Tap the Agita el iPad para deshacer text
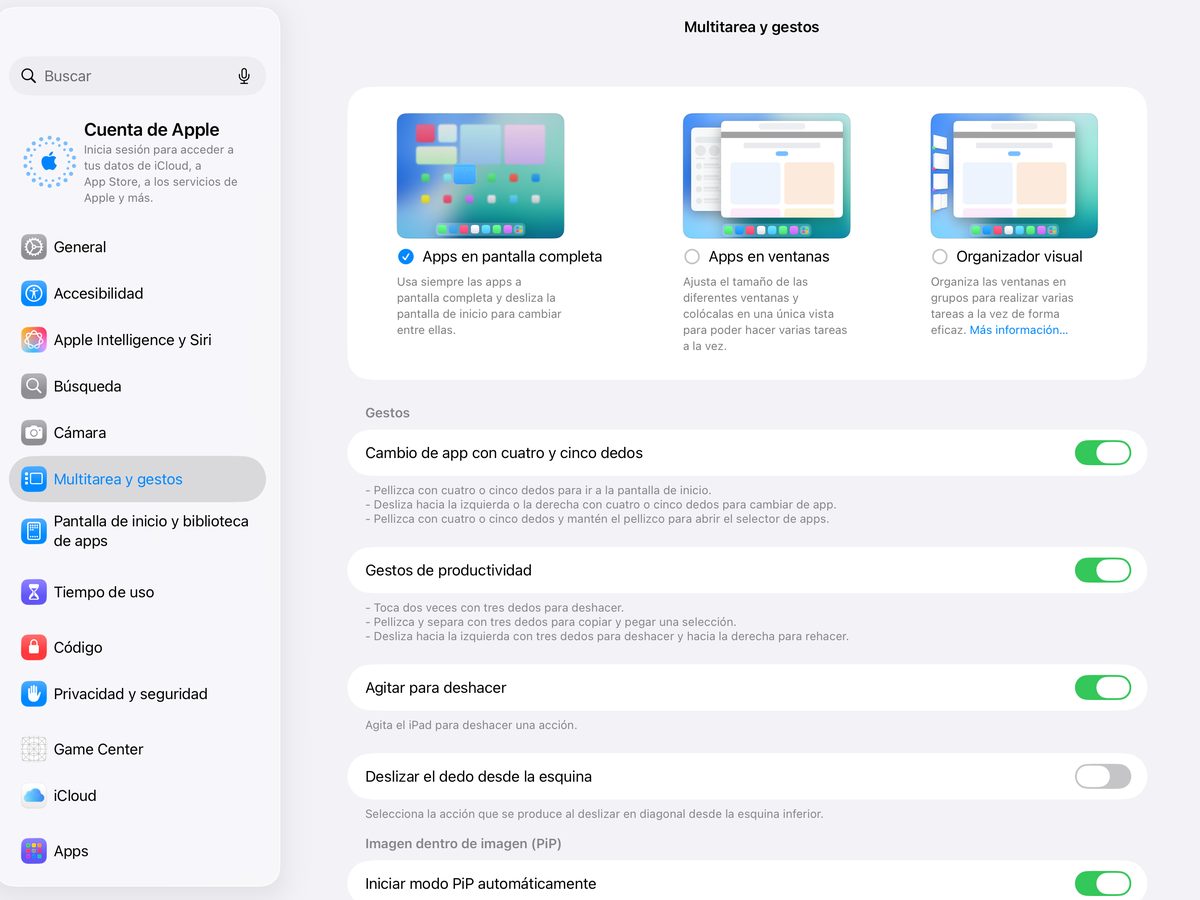The width and height of the screenshot is (1200, 900). pyautogui.click(x=471, y=725)
